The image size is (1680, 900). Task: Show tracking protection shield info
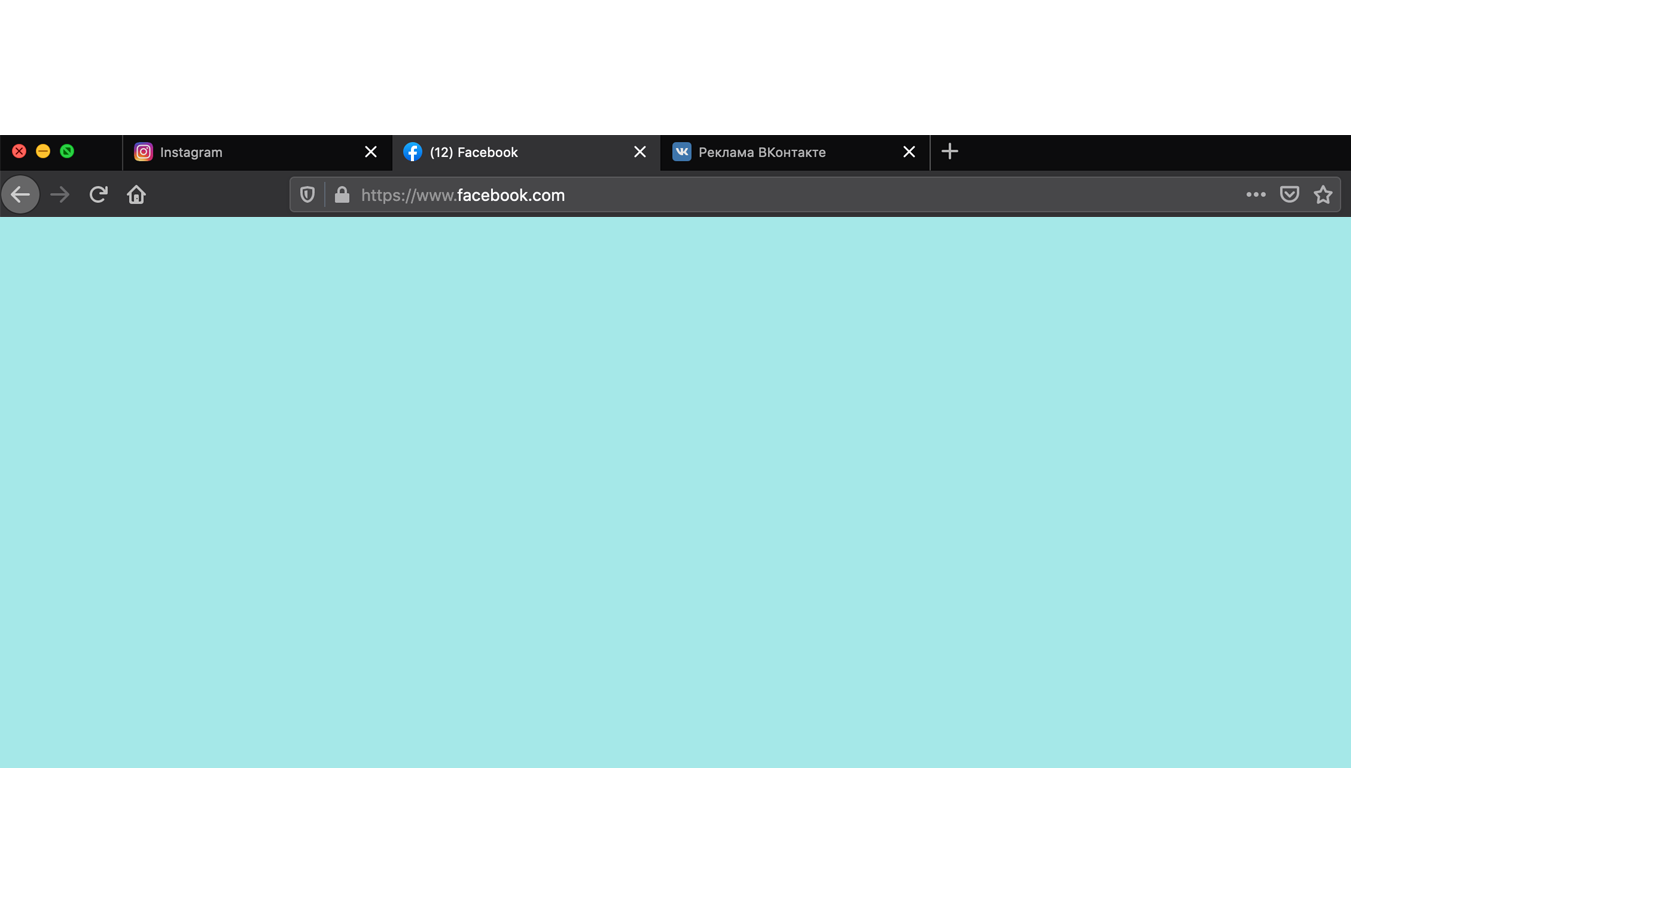307,195
